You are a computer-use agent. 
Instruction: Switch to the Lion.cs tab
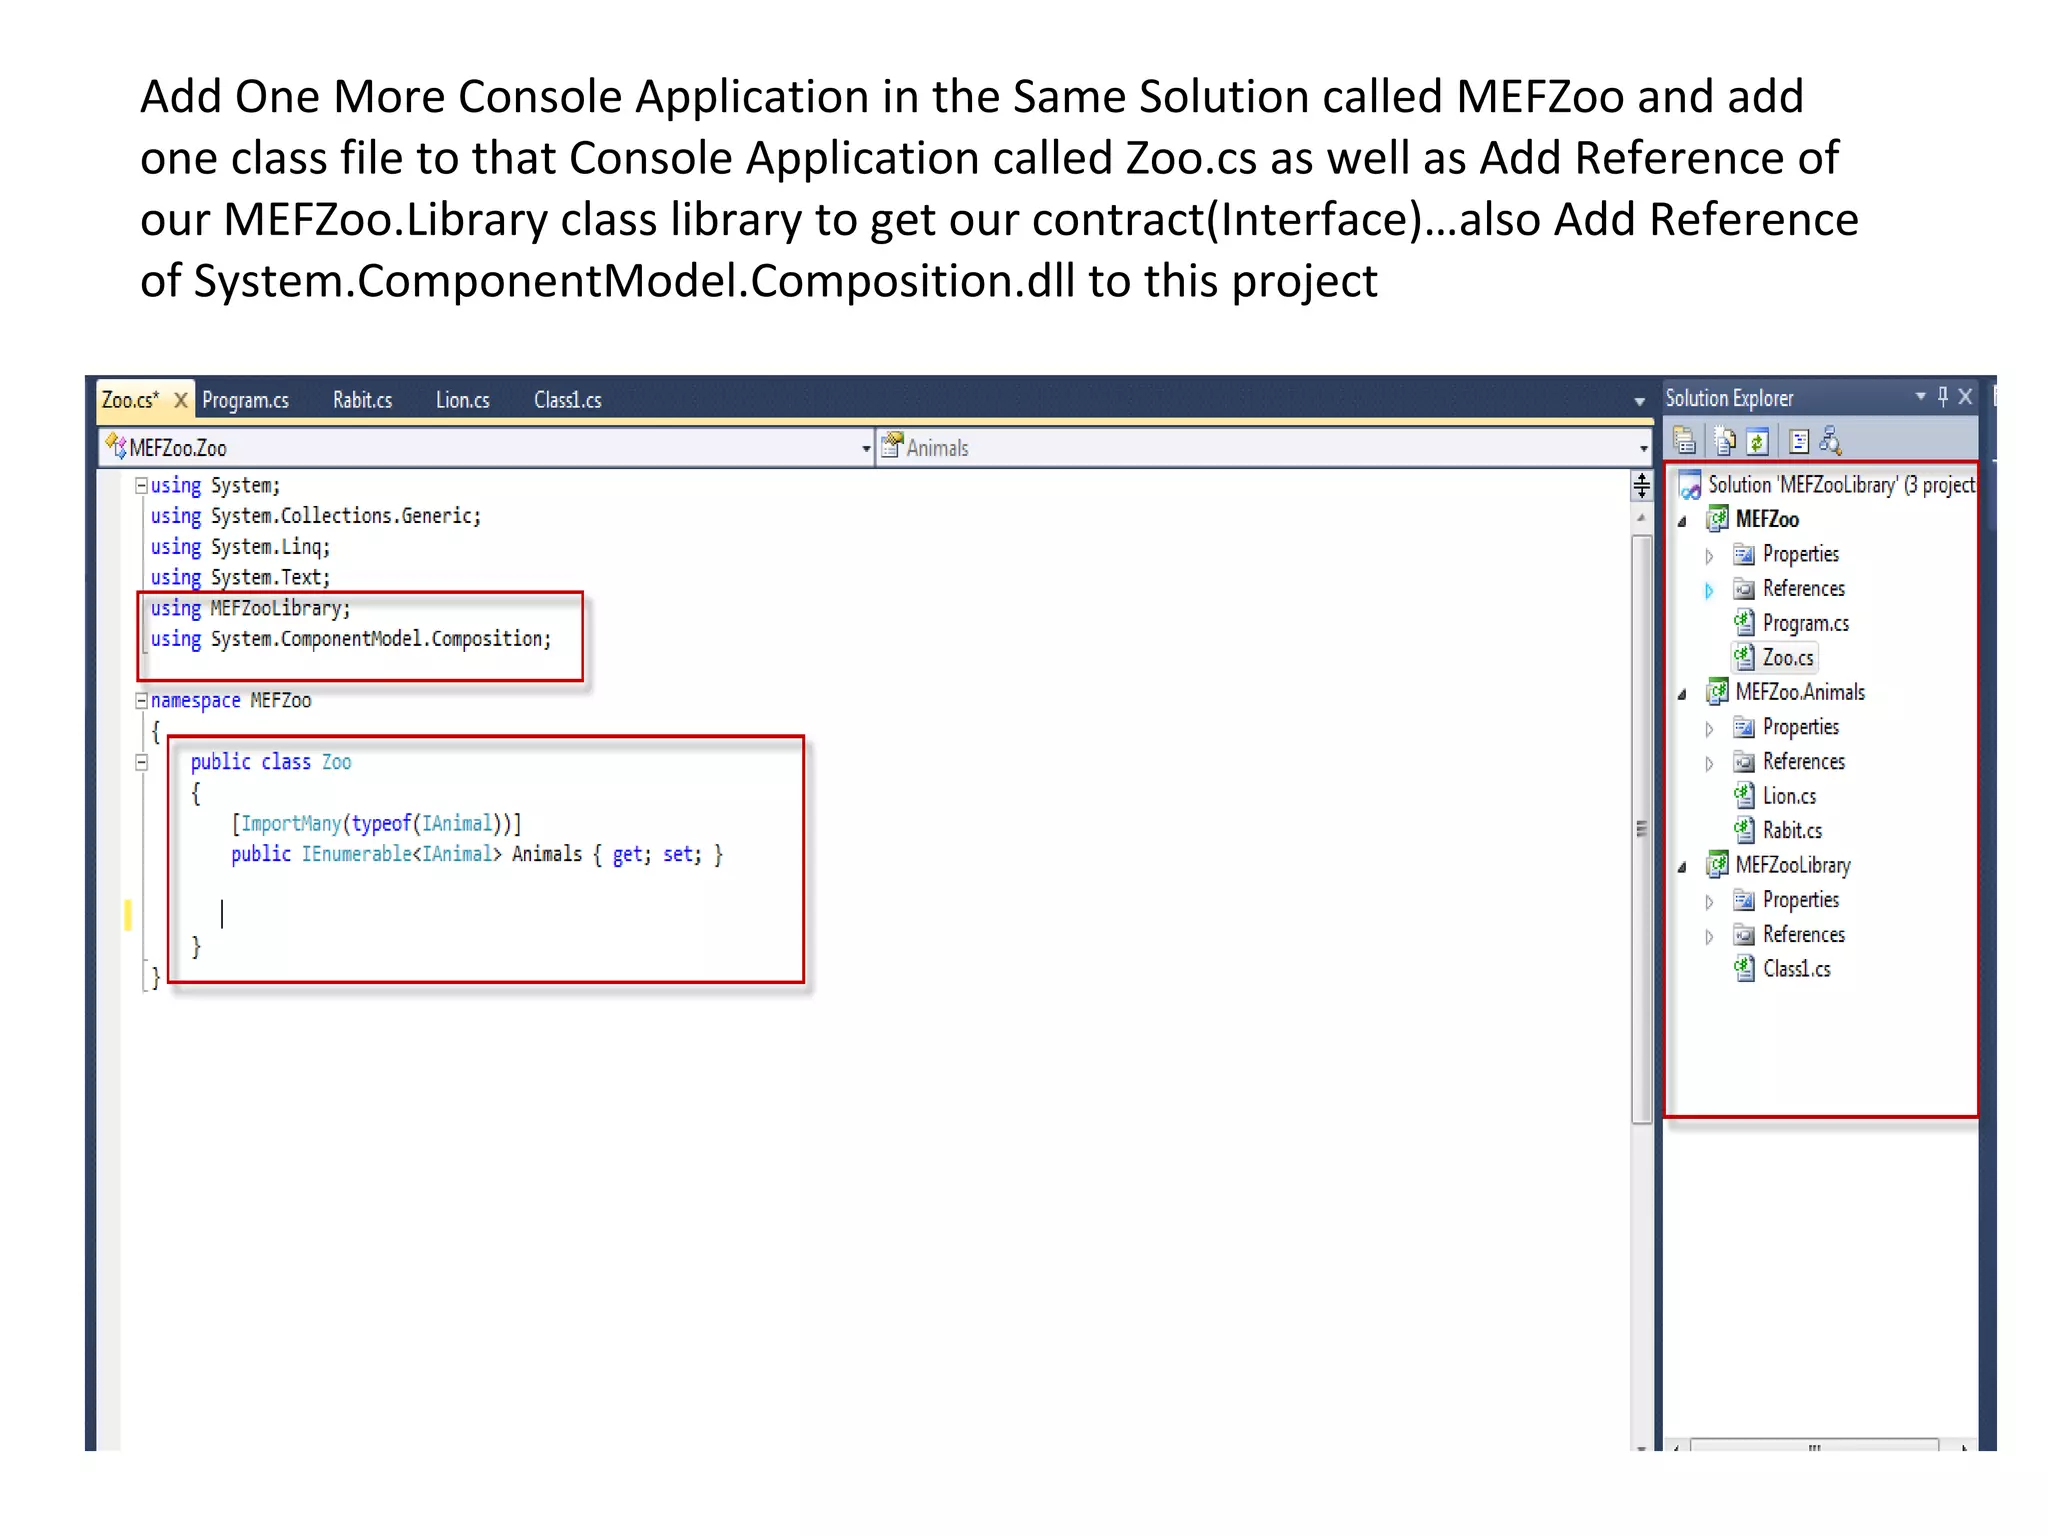point(462,401)
